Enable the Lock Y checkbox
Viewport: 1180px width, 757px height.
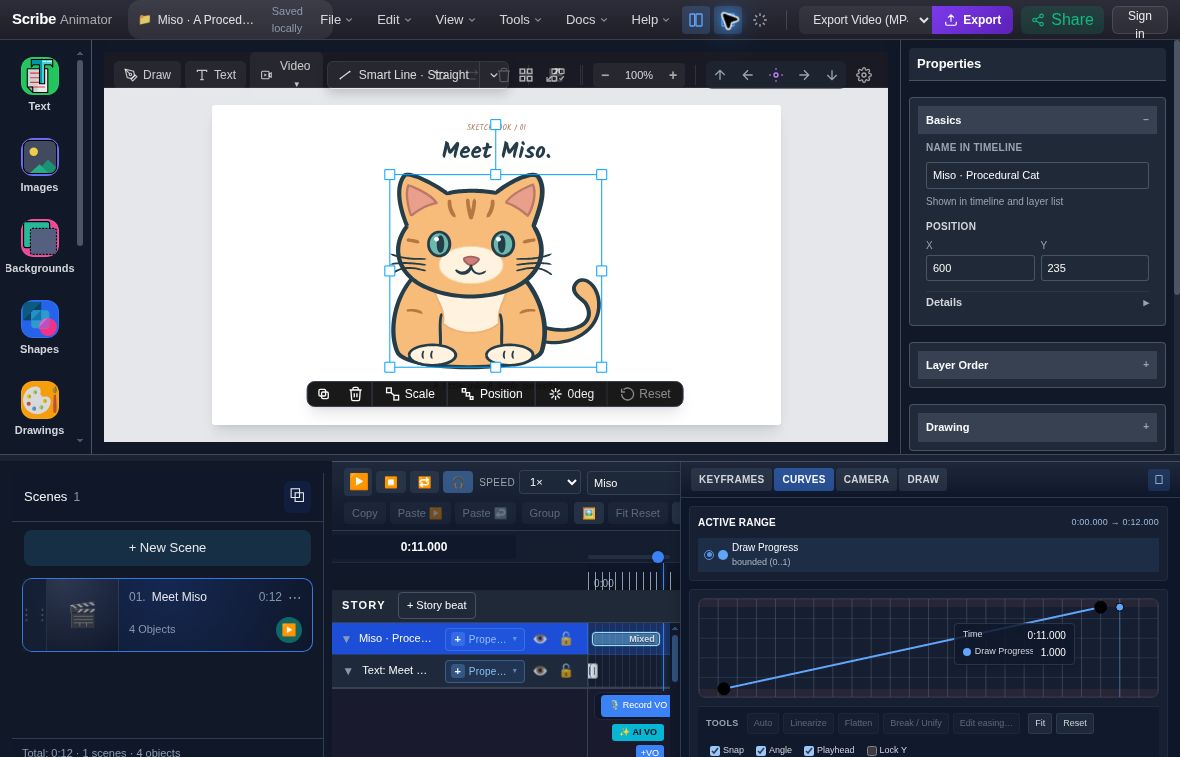(x=871, y=751)
